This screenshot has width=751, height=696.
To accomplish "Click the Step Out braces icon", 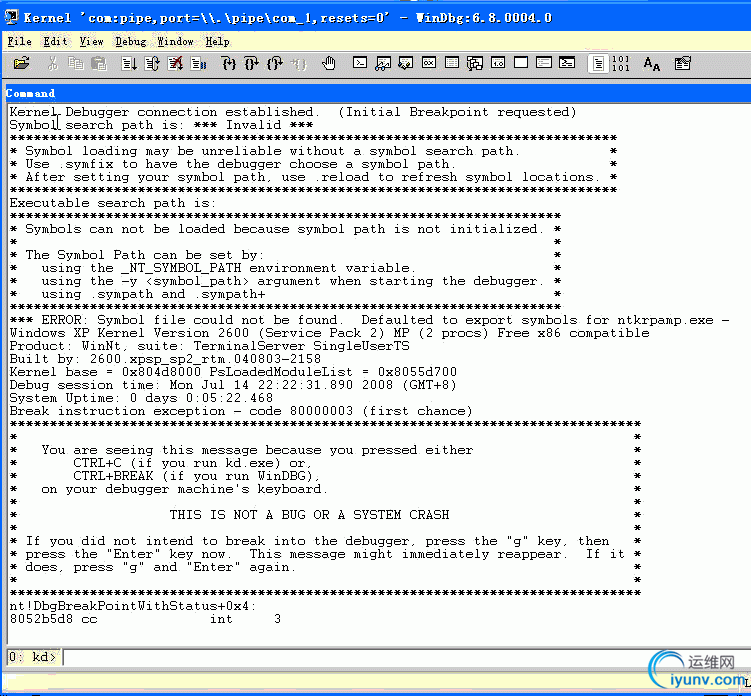I will (x=275, y=63).
